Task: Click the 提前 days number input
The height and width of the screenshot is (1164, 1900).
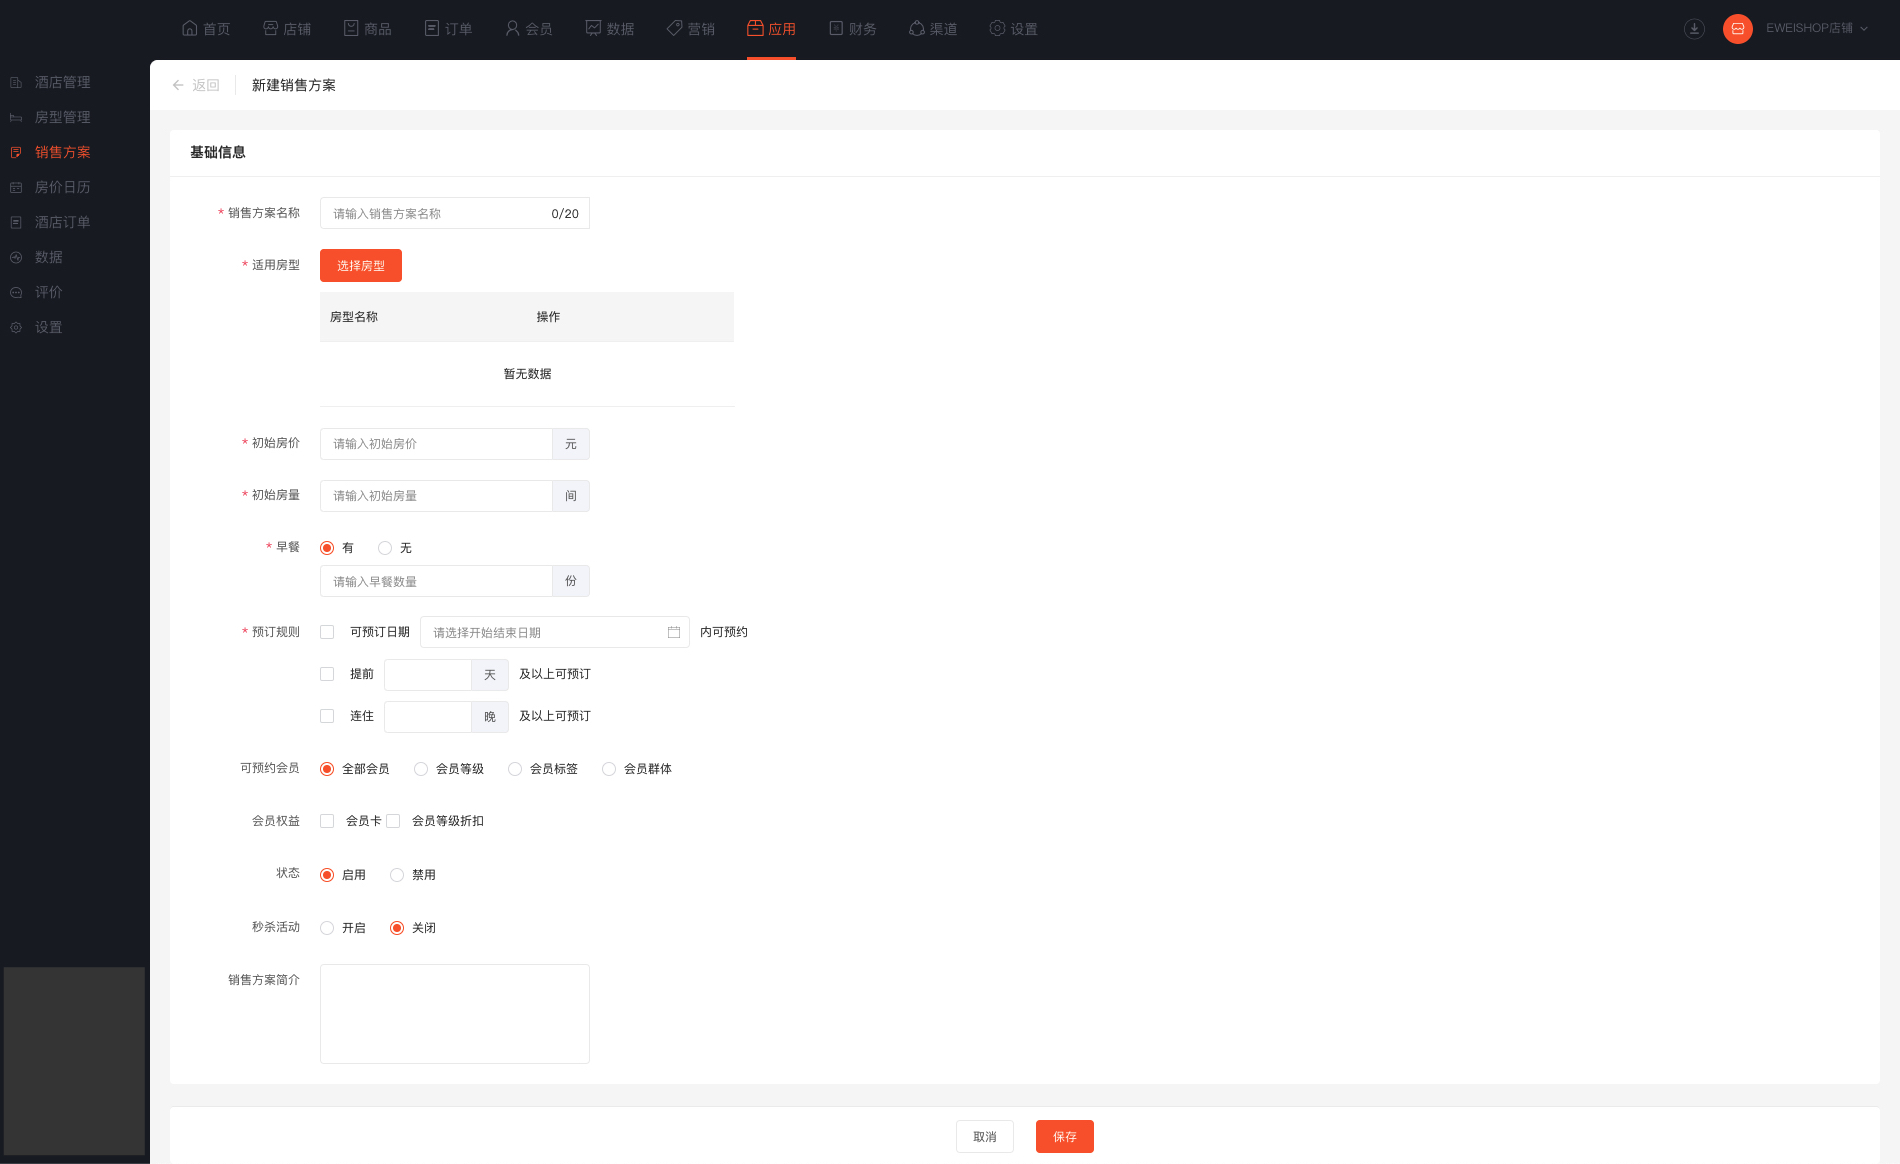Action: [428, 675]
